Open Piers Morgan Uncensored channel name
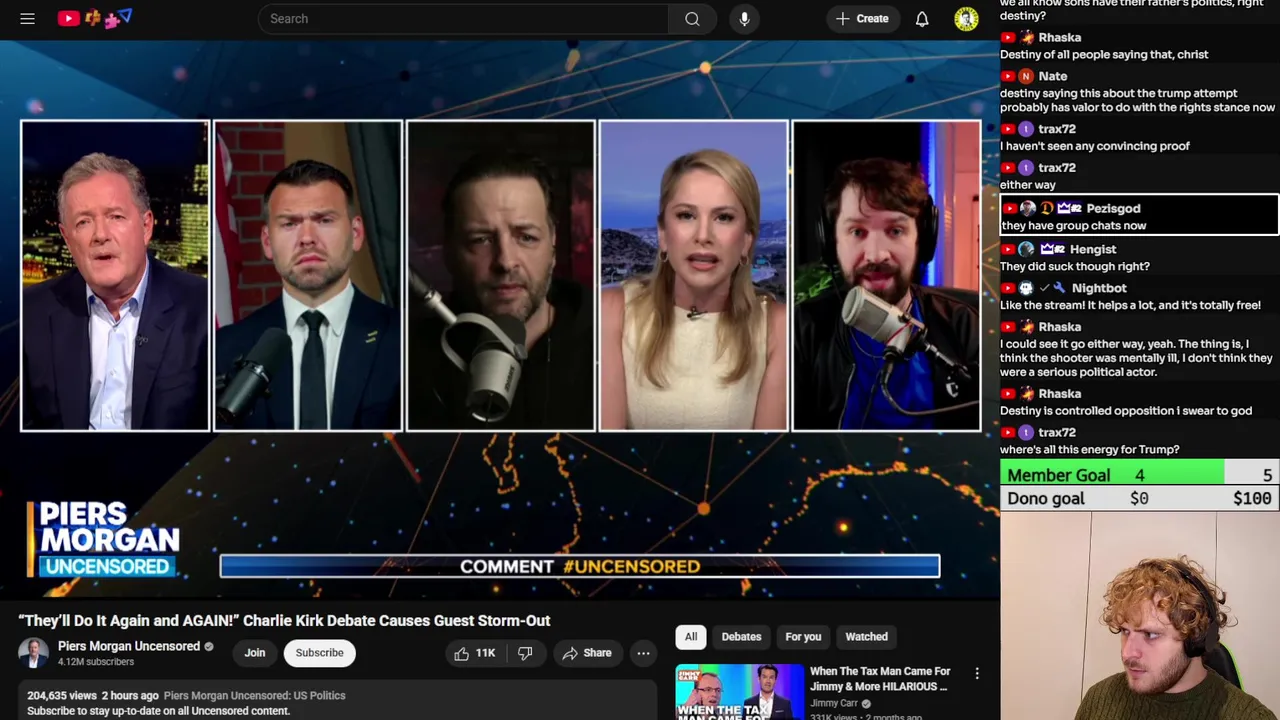 (129, 646)
